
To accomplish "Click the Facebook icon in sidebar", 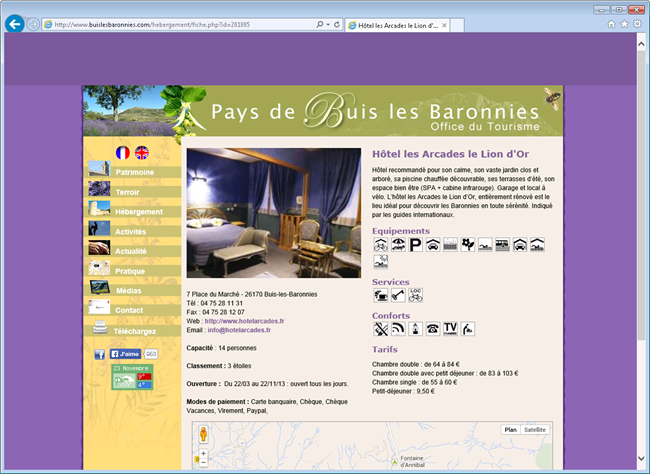I will pyautogui.click(x=99, y=354).
